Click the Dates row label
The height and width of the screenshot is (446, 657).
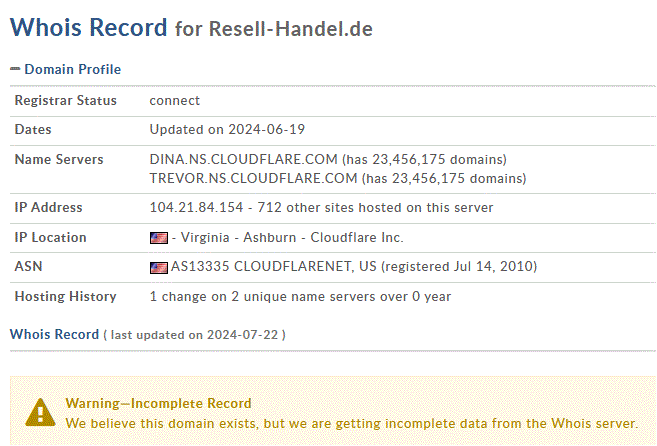point(33,130)
